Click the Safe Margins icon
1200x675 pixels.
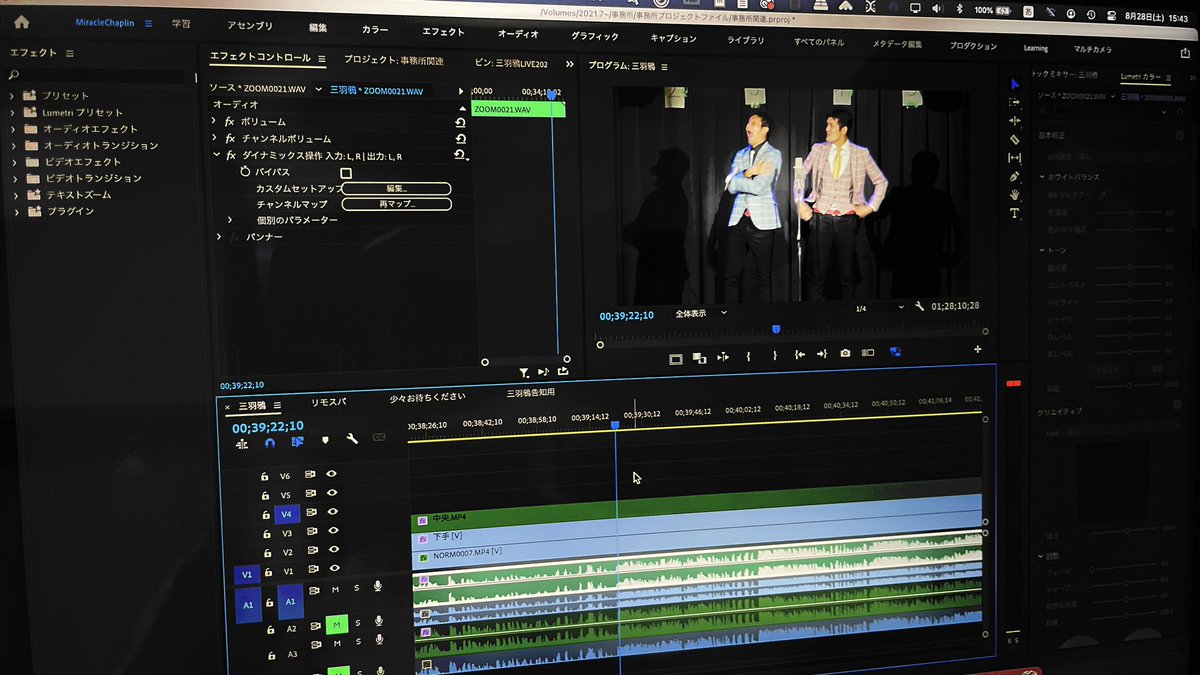tap(676, 358)
